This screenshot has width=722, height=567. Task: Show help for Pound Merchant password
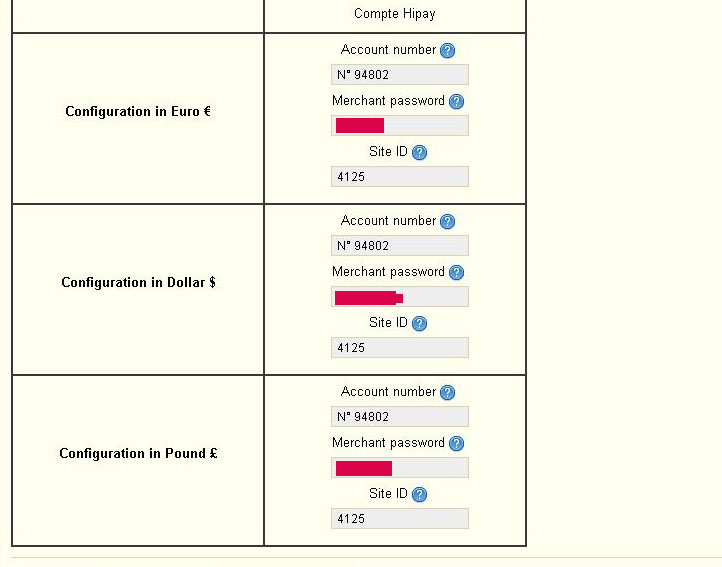click(456, 444)
